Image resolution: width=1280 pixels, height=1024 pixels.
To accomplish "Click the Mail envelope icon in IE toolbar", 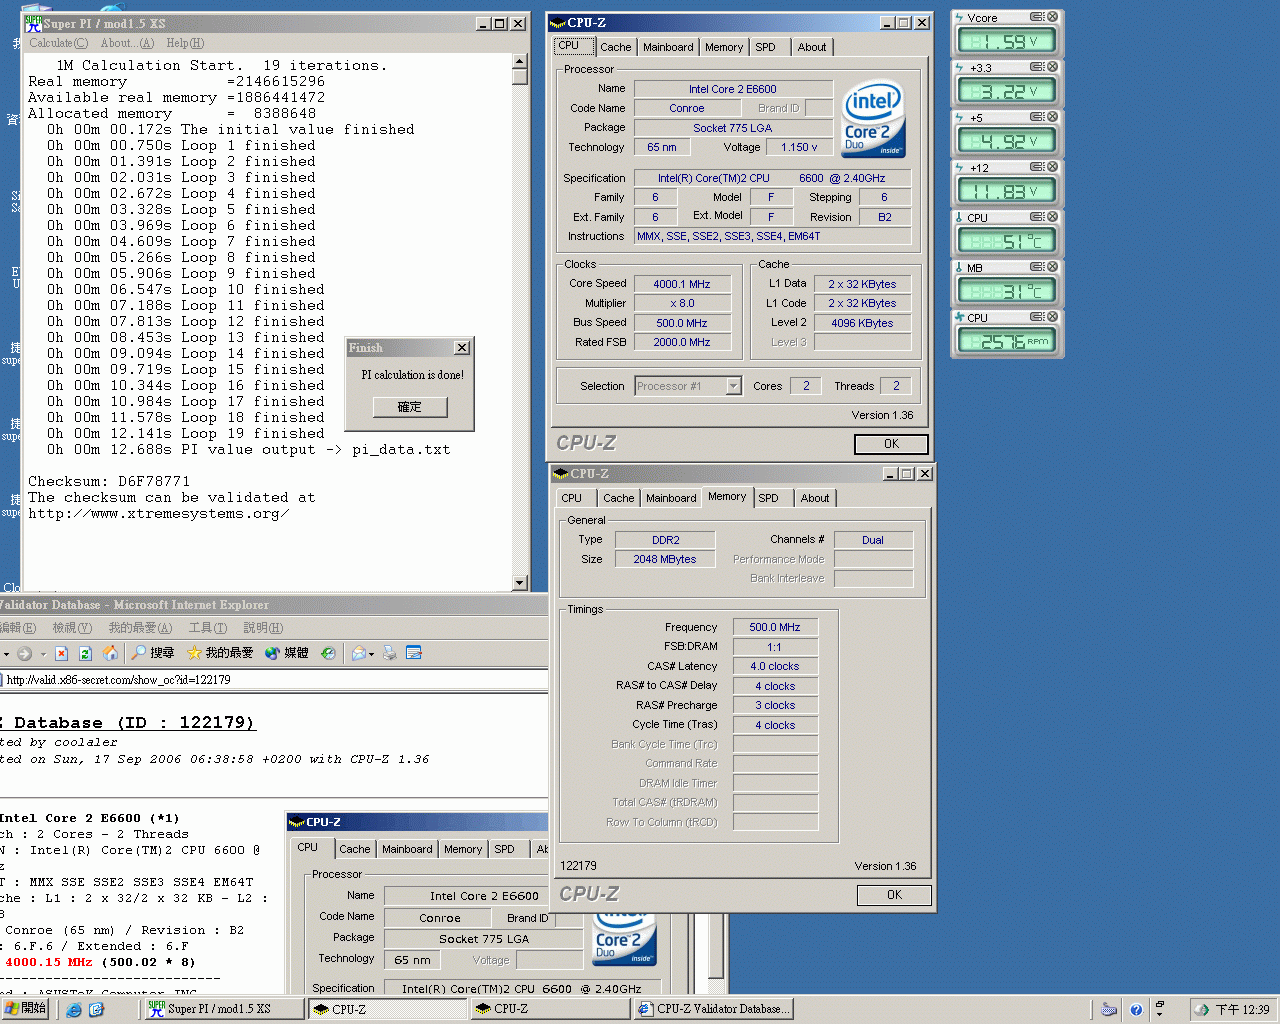I will coord(358,653).
